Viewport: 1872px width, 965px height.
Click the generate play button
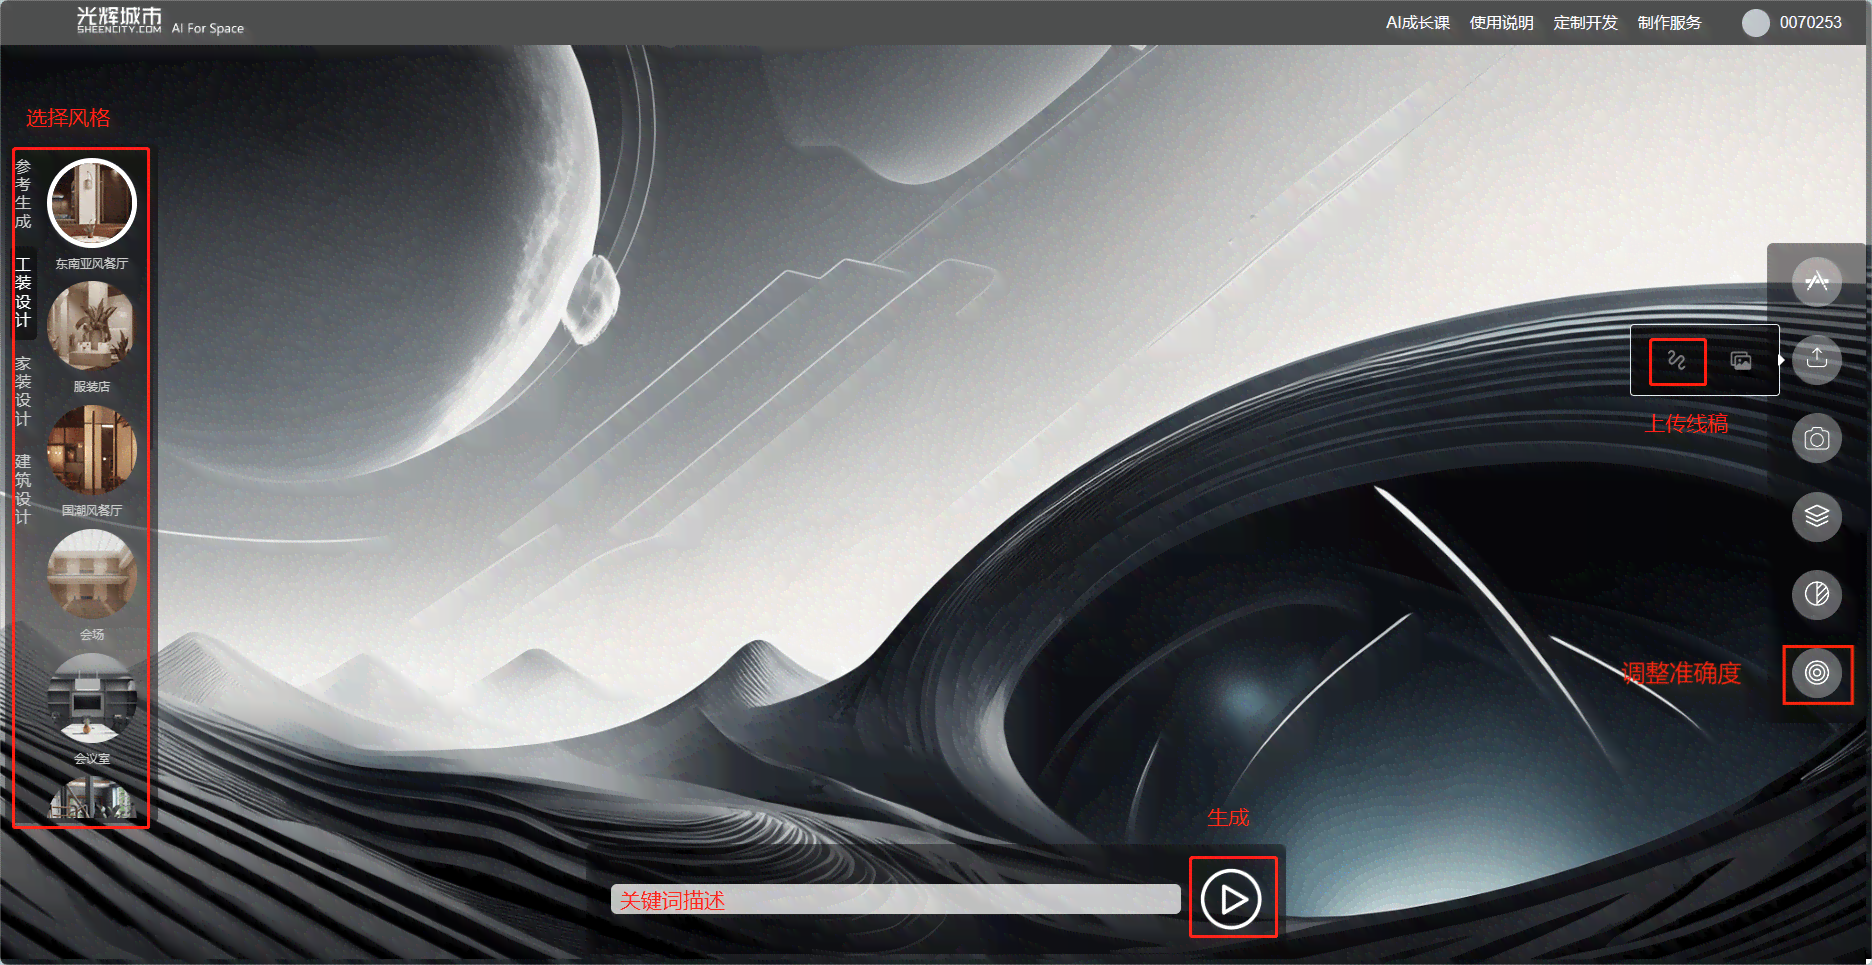1231,899
